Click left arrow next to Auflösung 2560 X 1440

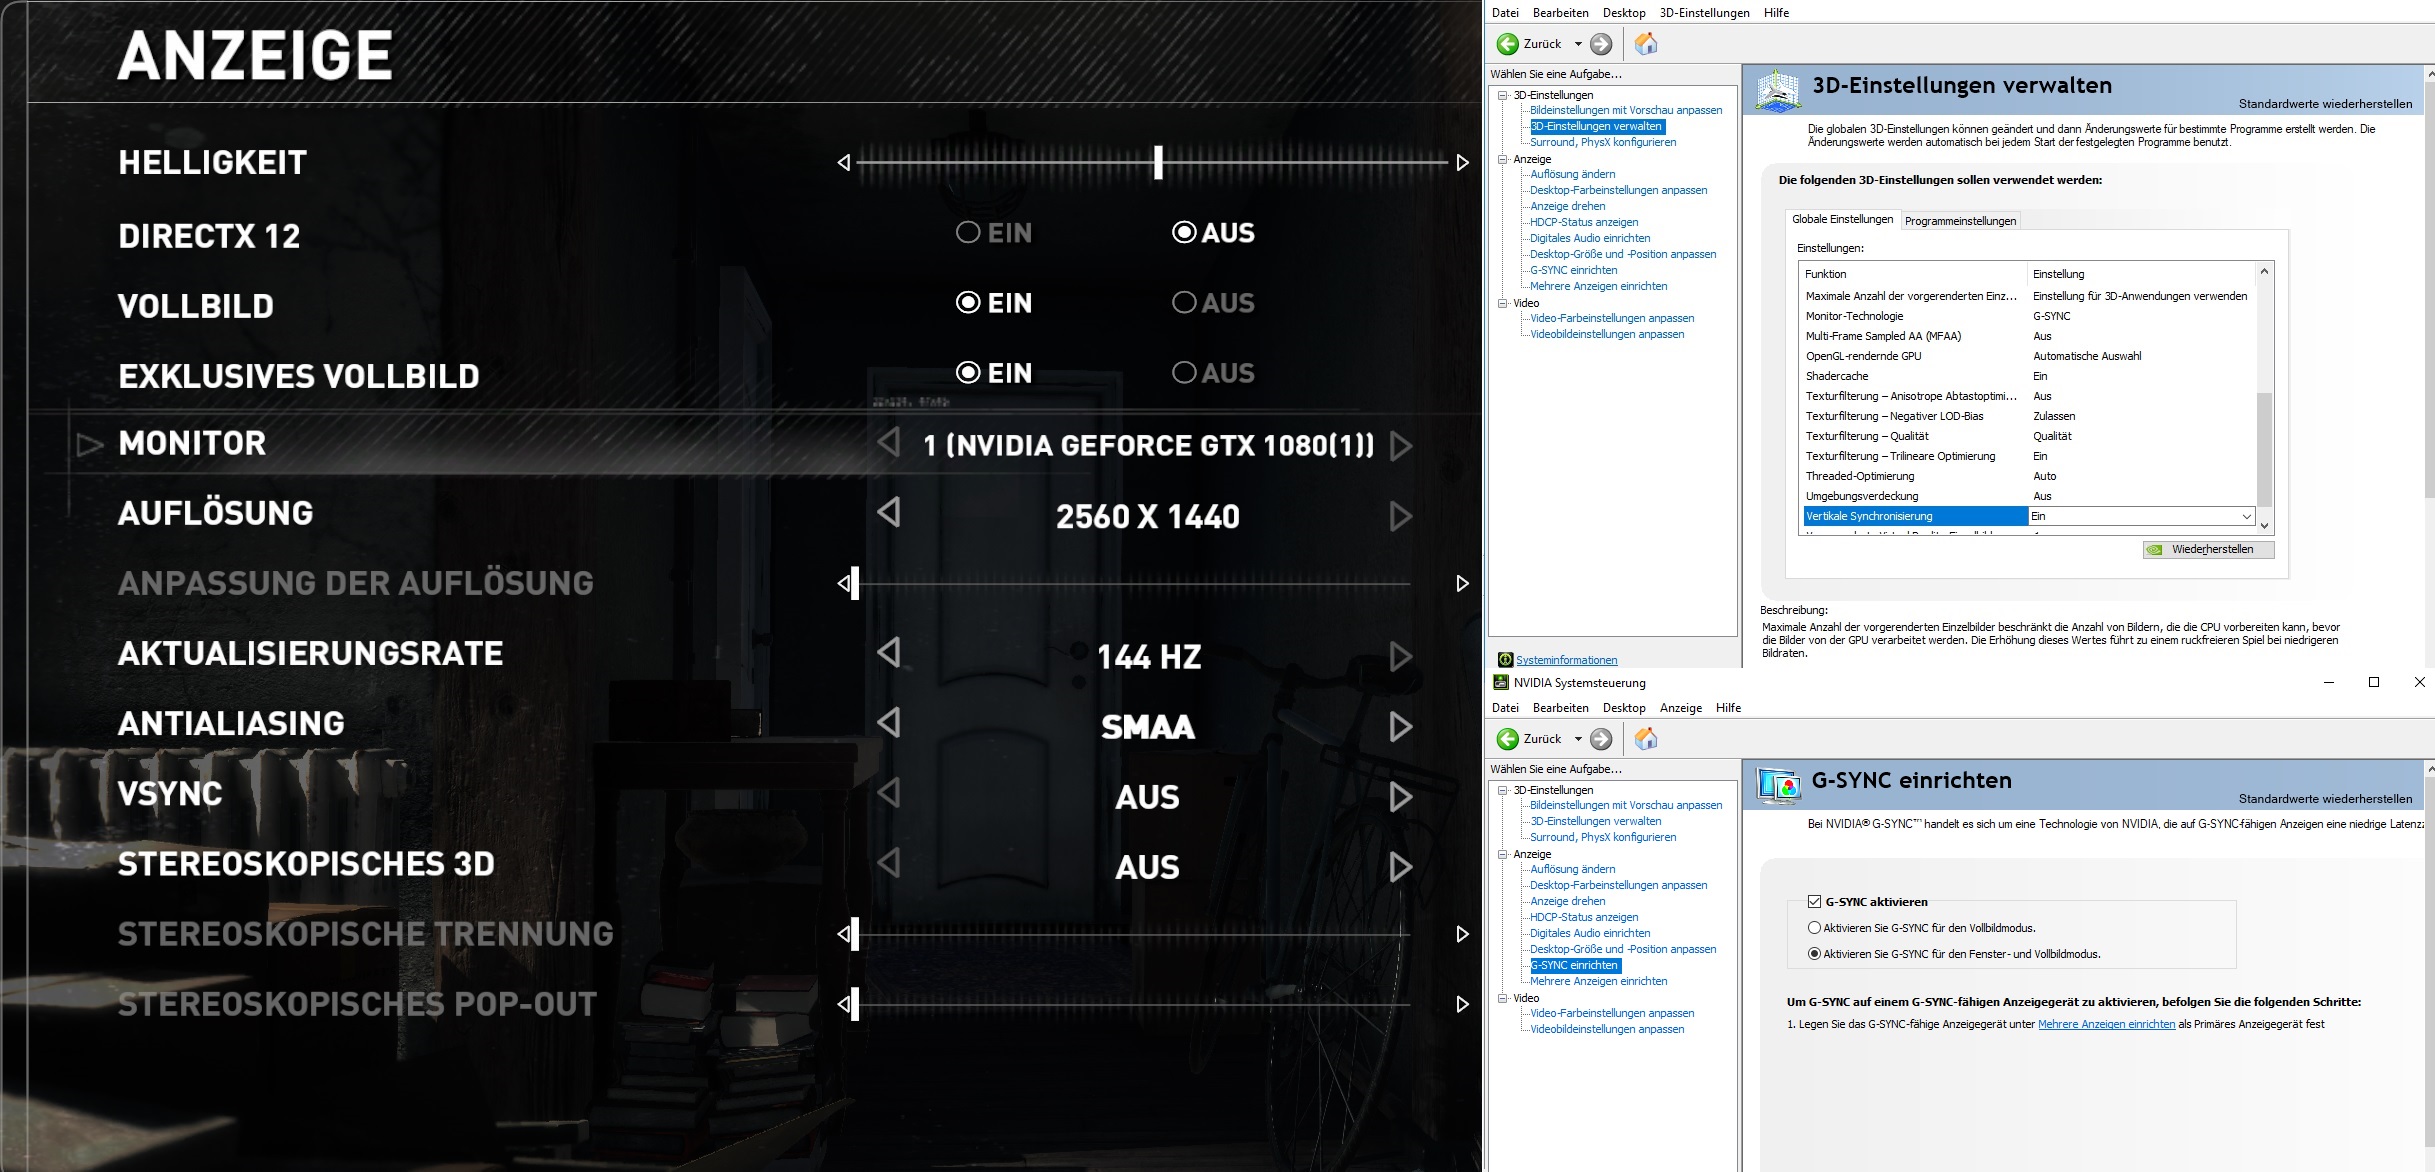pos(888,513)
